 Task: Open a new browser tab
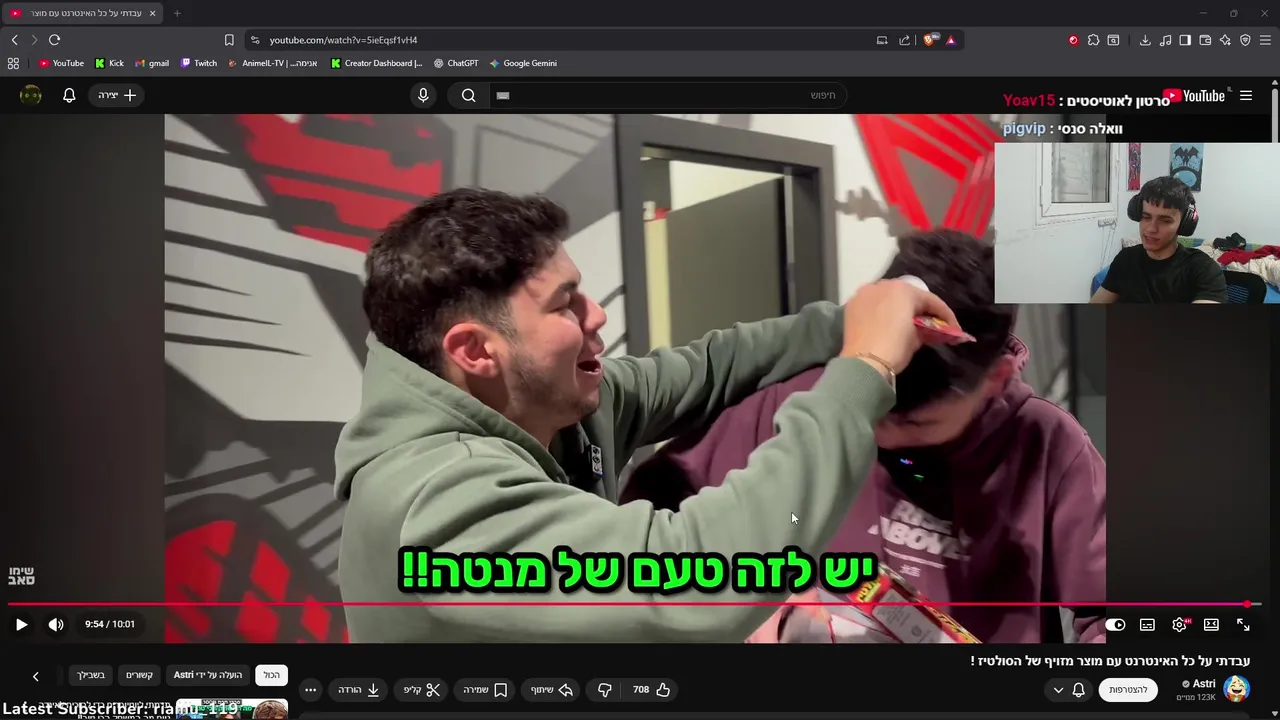pos(177,13)
